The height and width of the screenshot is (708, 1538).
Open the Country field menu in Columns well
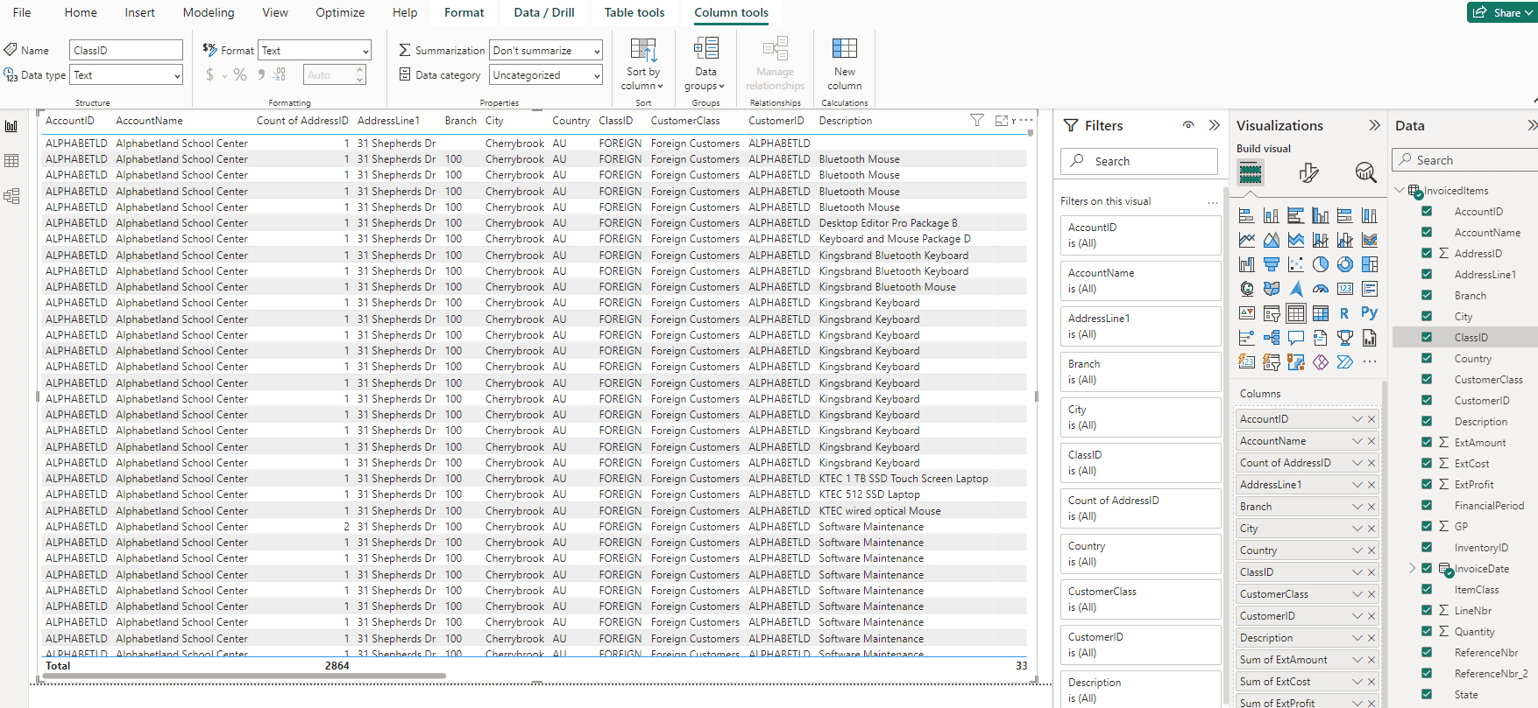coord(1357,550)
